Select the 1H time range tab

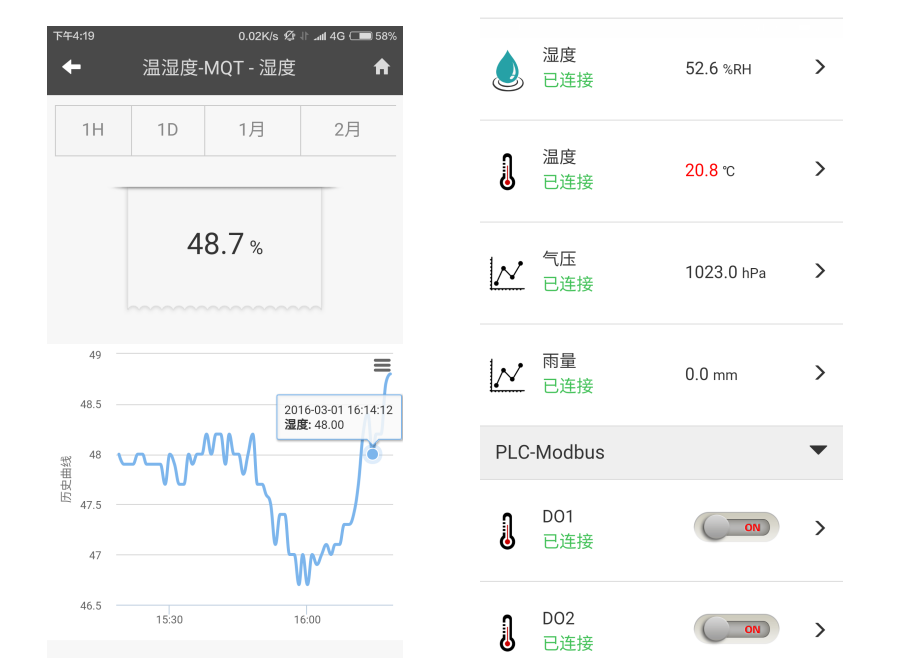coord(93,130)
